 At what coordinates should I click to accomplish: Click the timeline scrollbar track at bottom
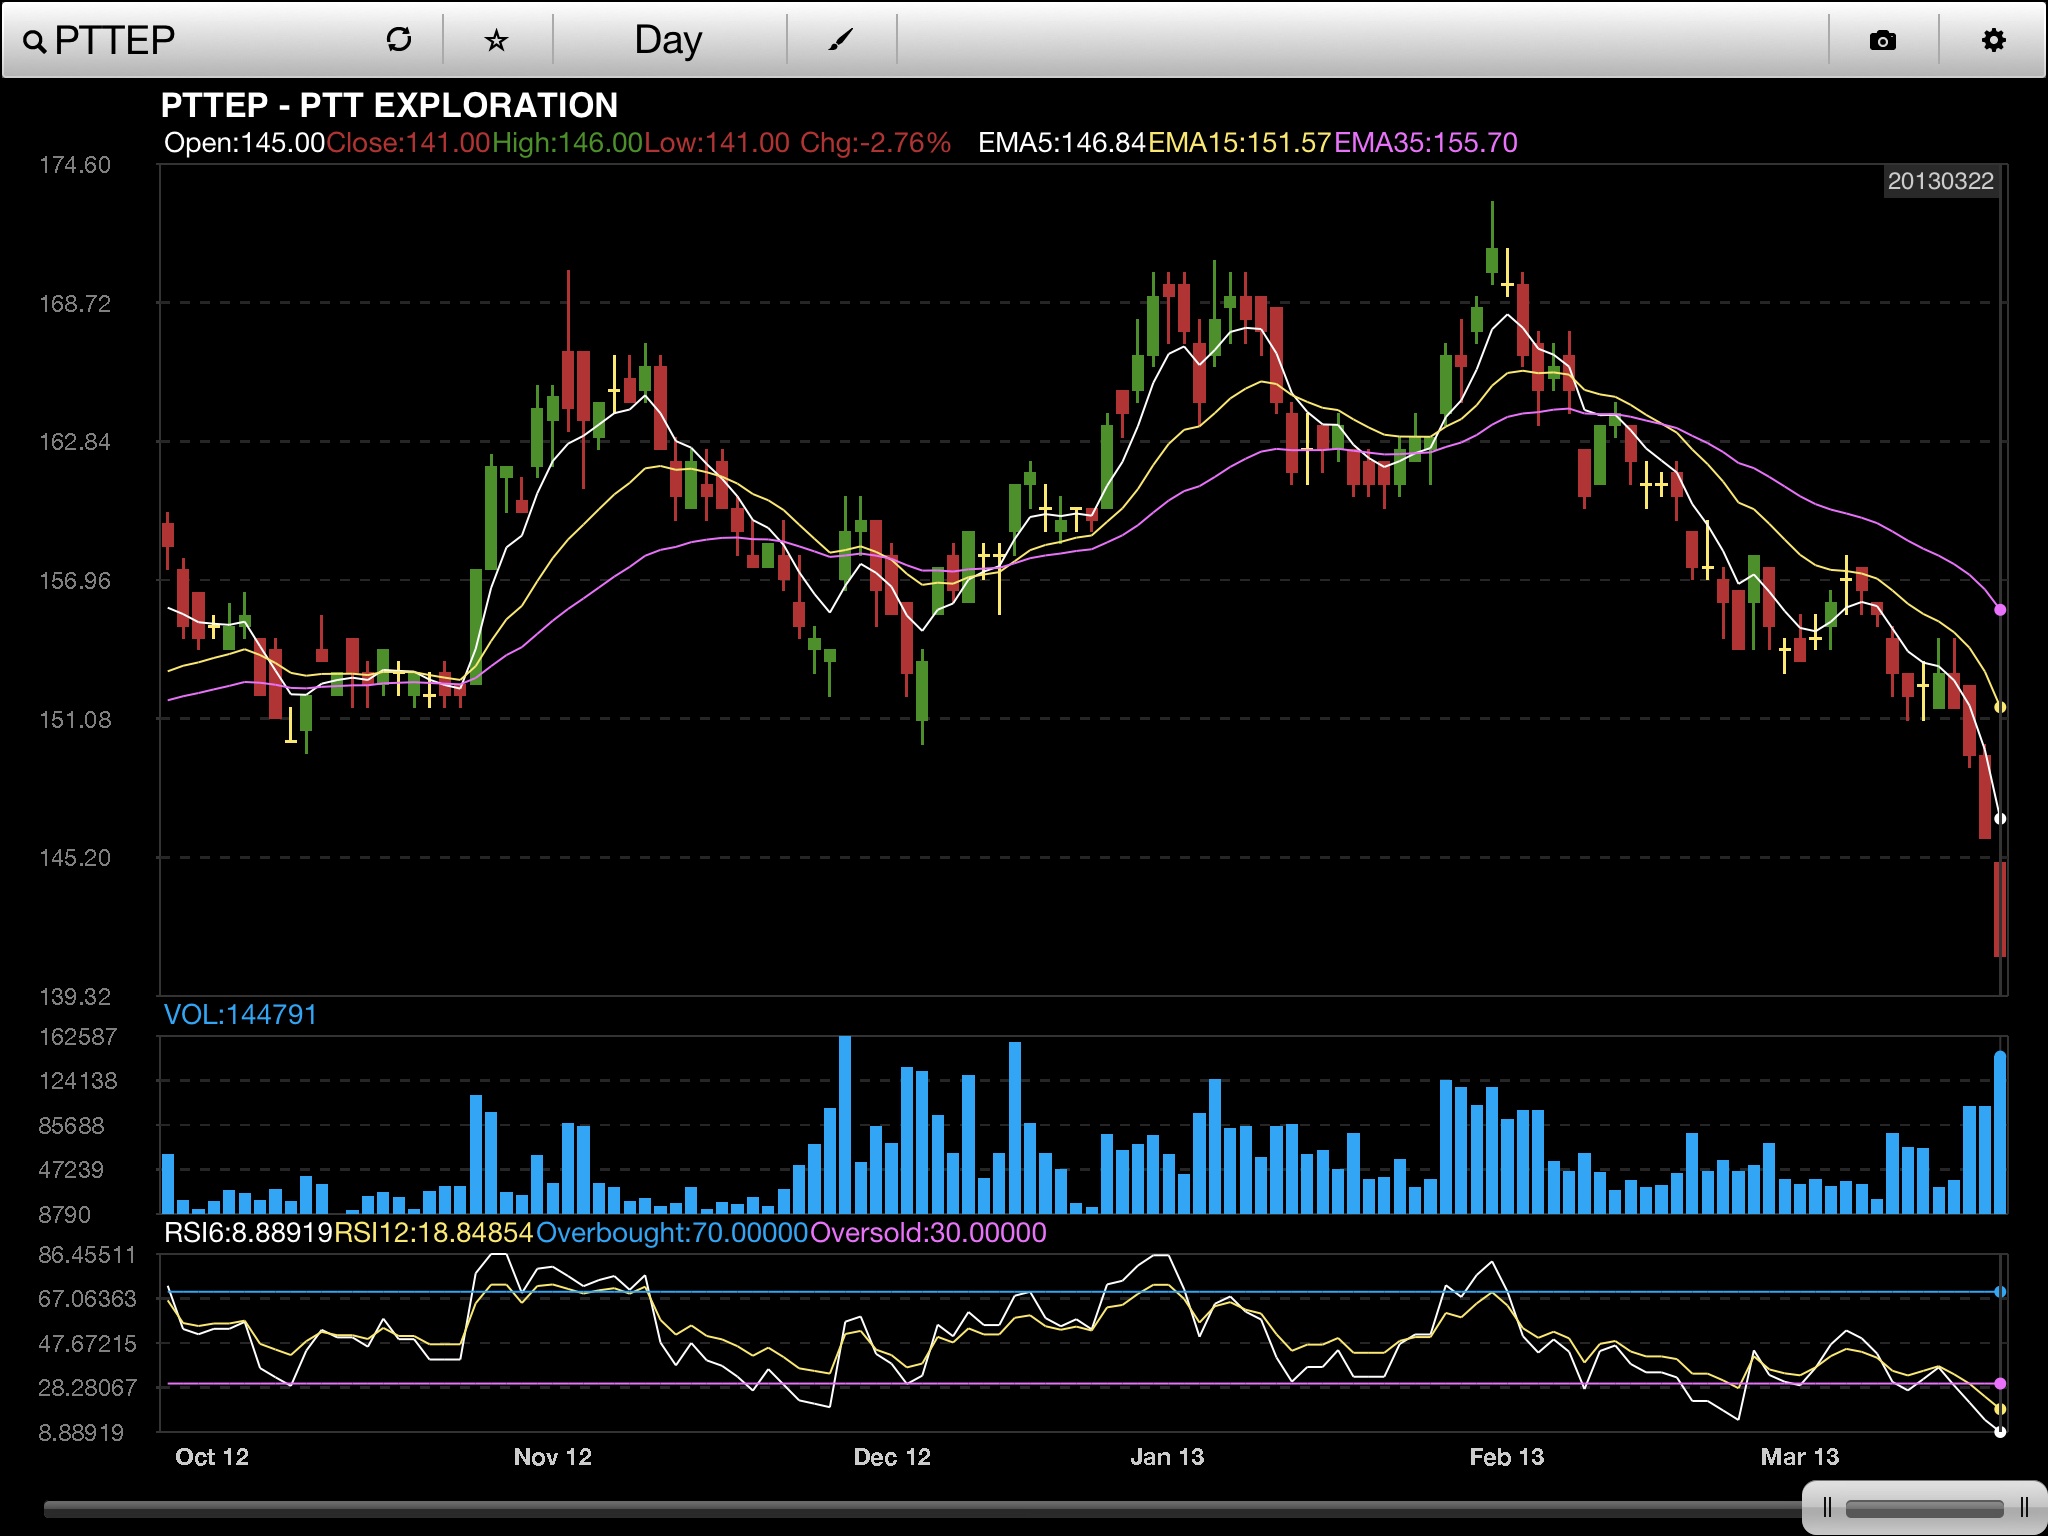coord(900,1509)
